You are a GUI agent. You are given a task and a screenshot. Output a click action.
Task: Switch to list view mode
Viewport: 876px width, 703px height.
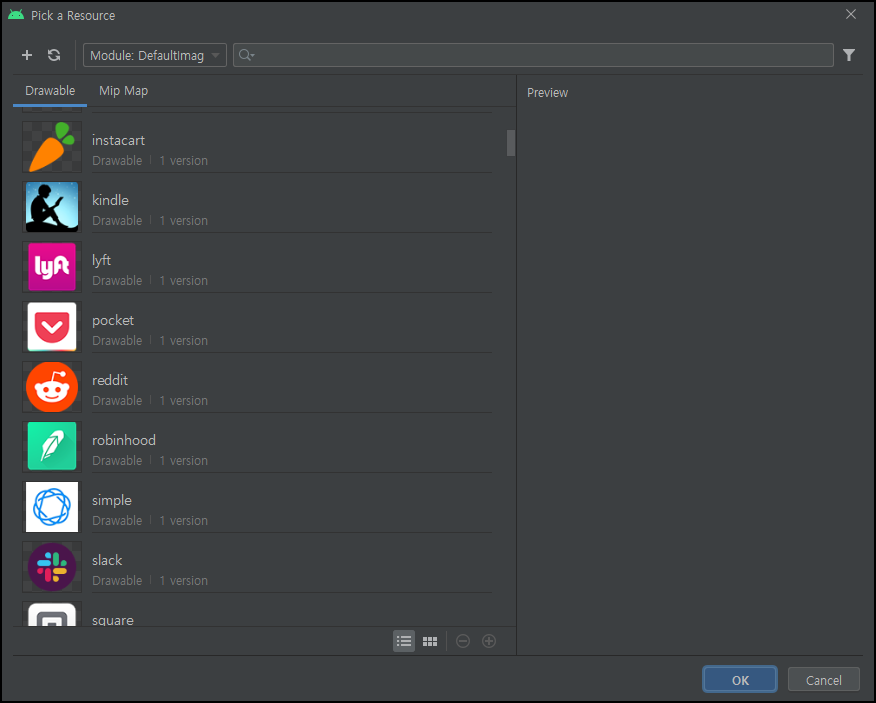pyautogui.click(x=404, y=641)
